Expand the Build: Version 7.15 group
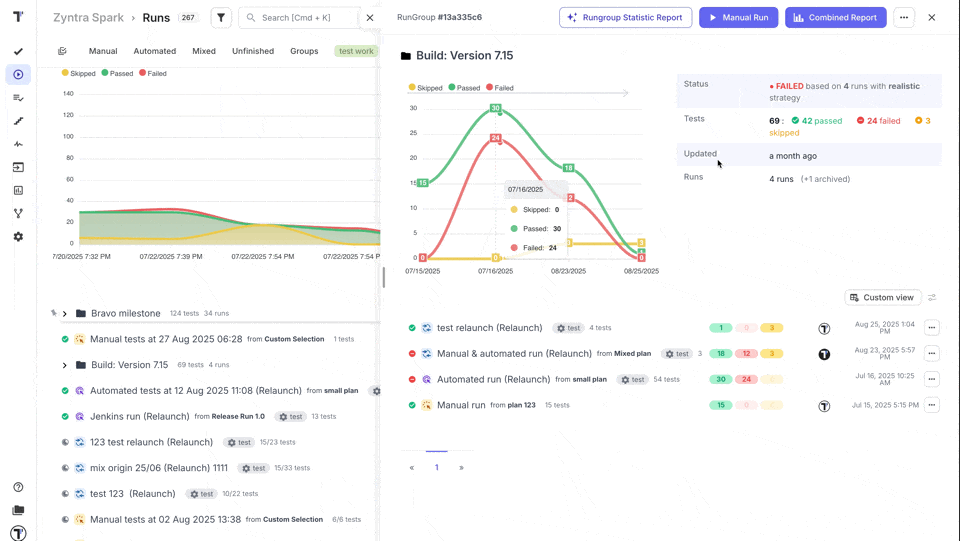This screenshot has height=541, width=960. click(65, 365)
